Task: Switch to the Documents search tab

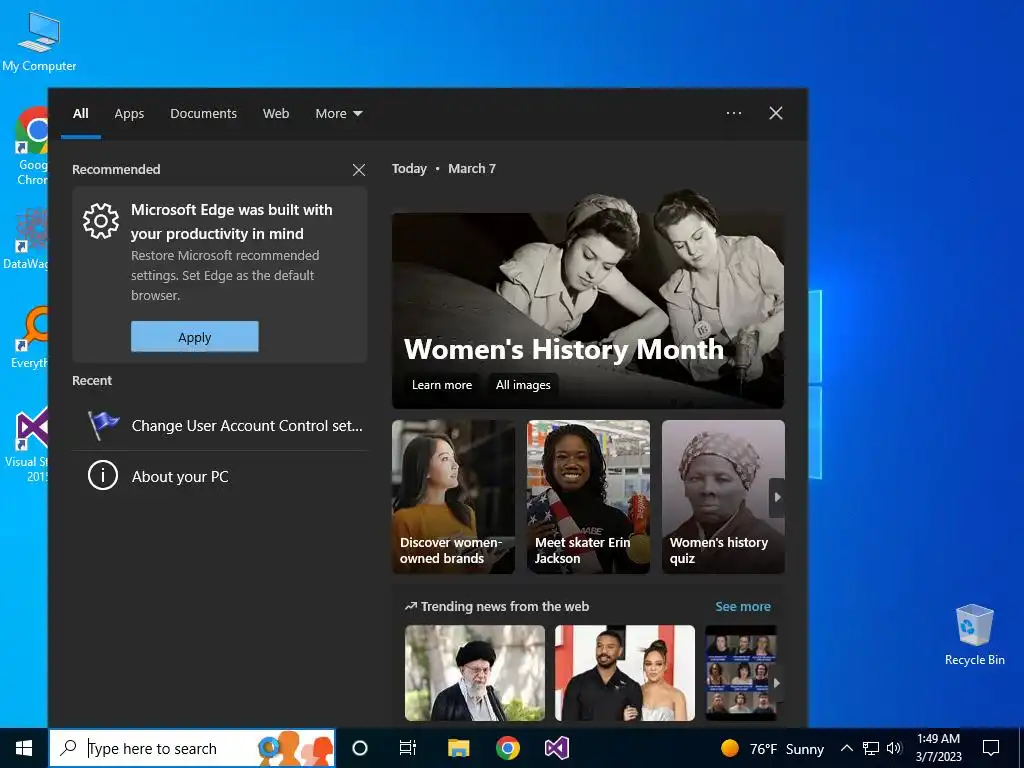Action: tap(203, 114)
